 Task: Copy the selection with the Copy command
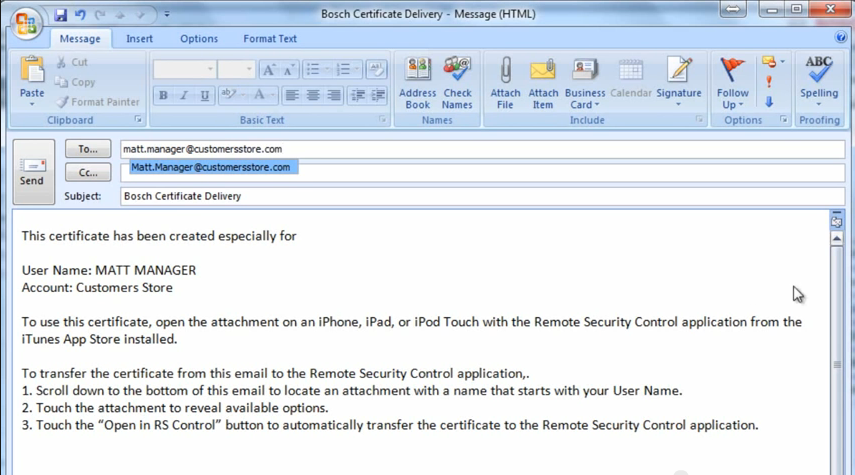click(x=75, y=82)
